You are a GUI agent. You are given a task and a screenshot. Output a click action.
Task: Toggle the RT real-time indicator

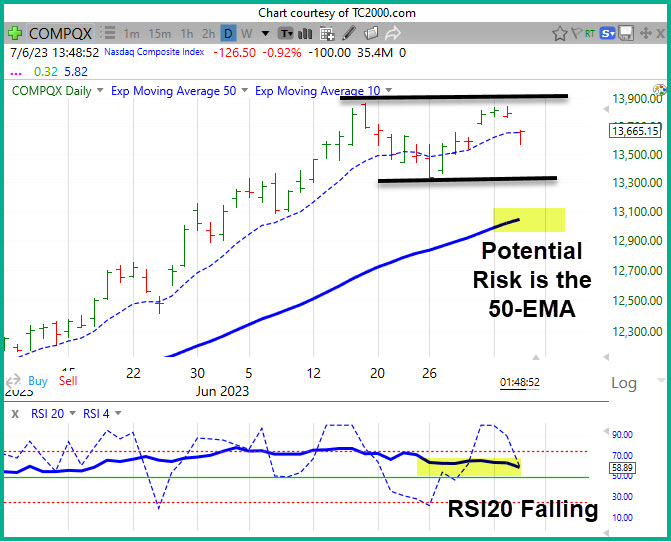click(590, 33)
